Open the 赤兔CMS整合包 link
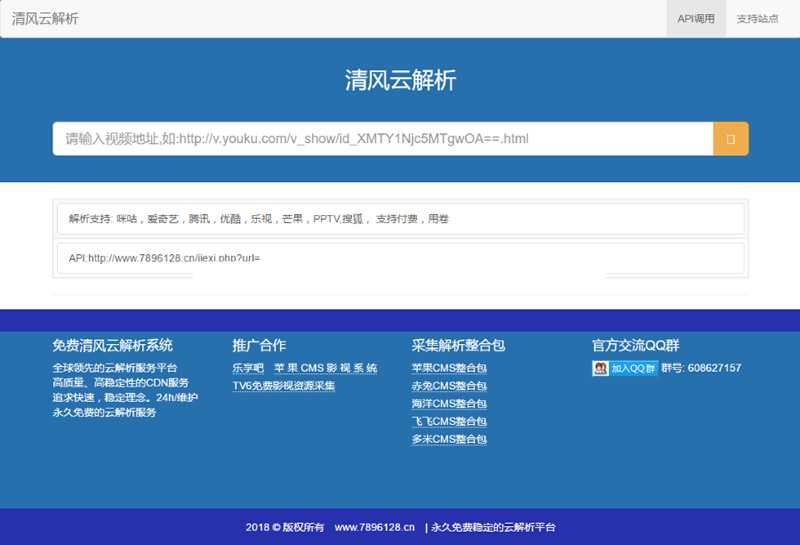 coord(449,386)
